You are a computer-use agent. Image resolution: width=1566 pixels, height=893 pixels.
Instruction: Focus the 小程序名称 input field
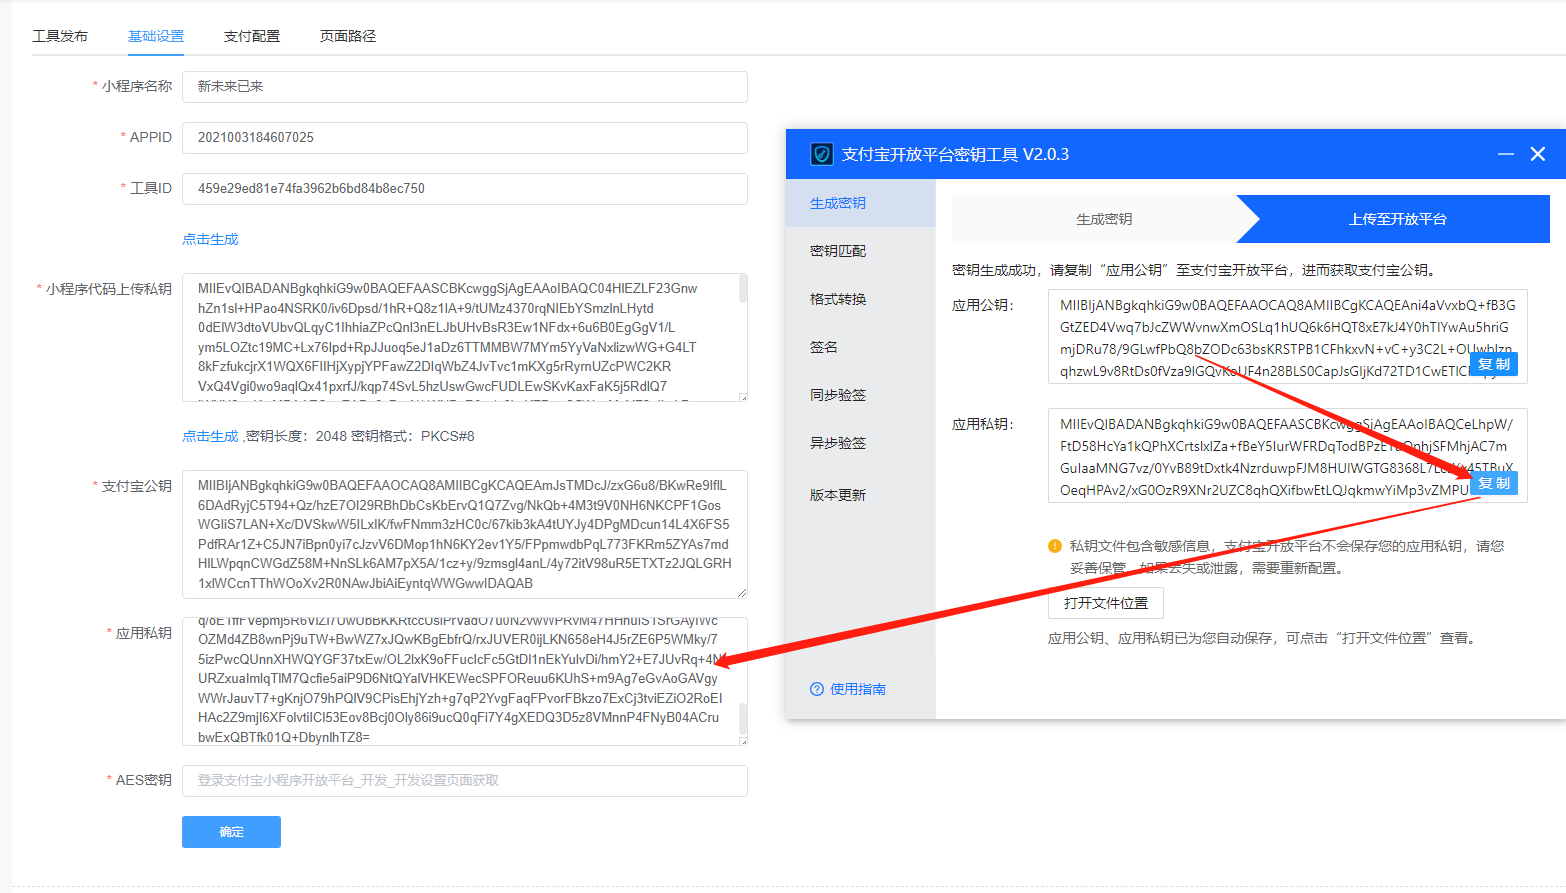tap(465, 87)
